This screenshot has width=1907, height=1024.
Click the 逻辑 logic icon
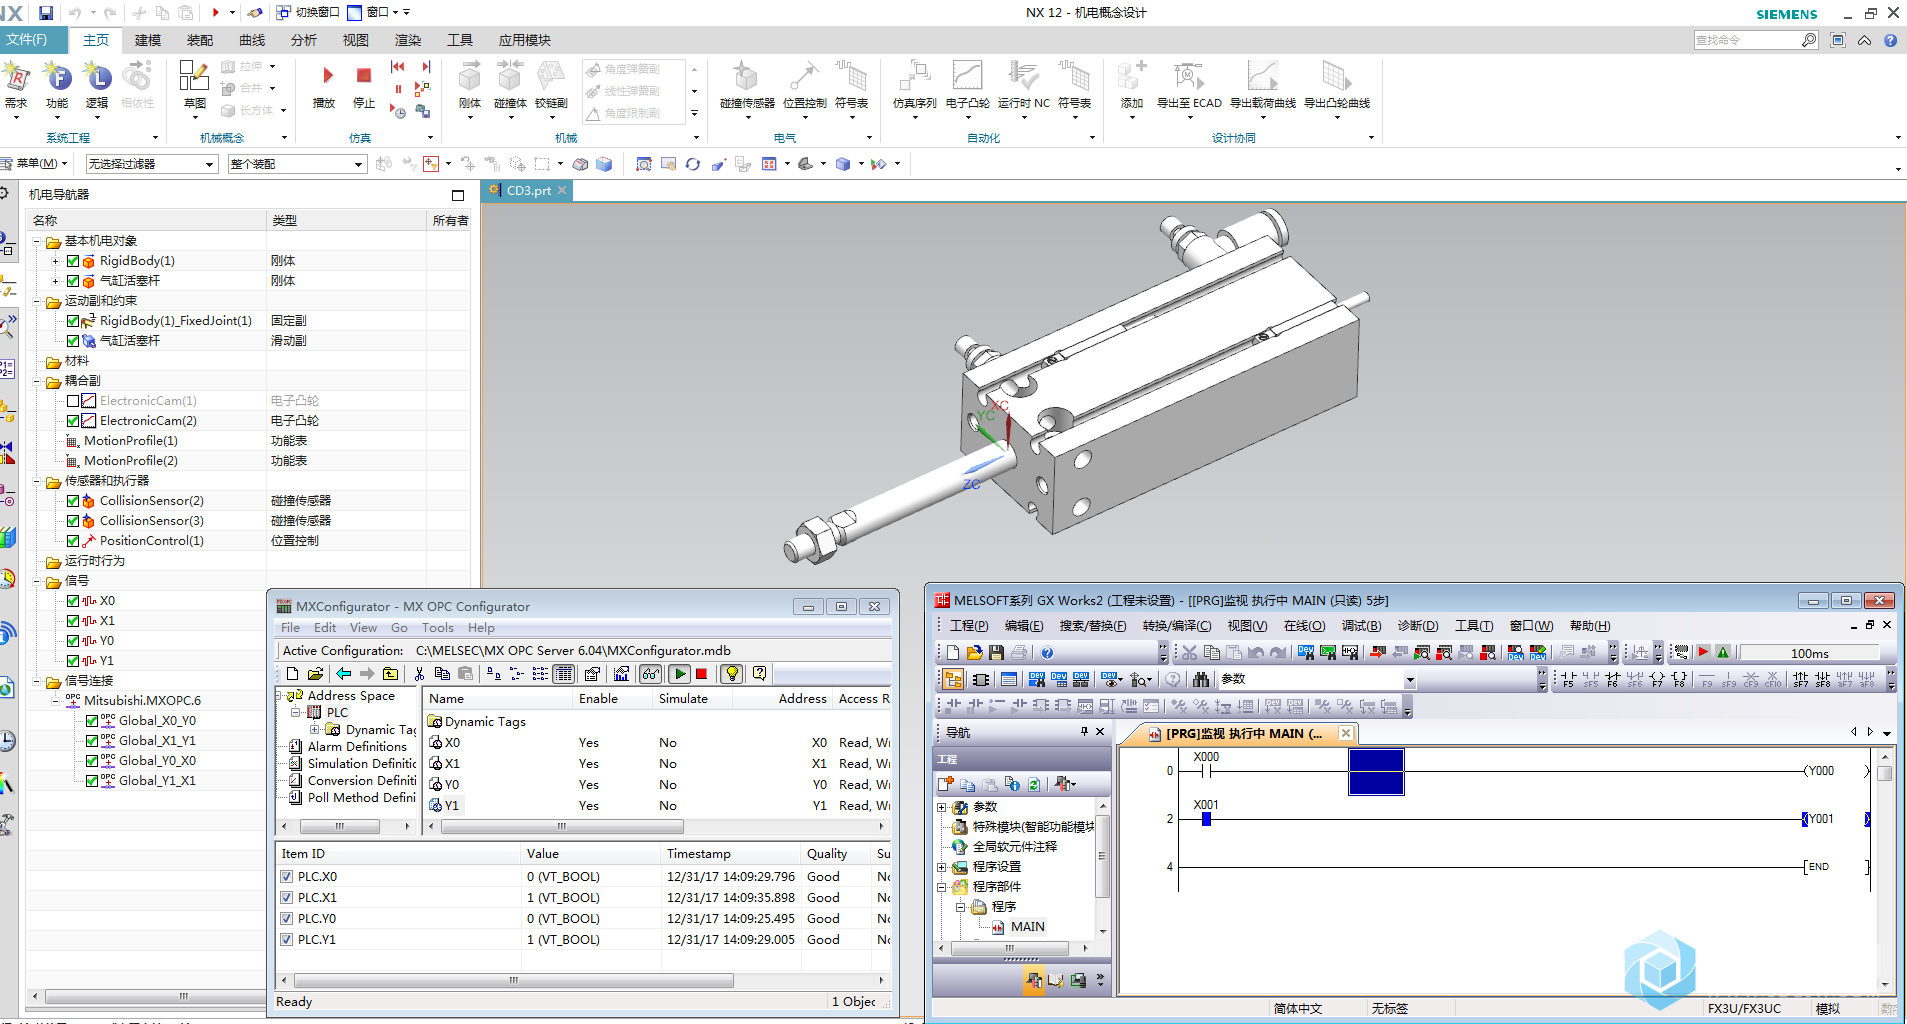[x=97, y=76]
